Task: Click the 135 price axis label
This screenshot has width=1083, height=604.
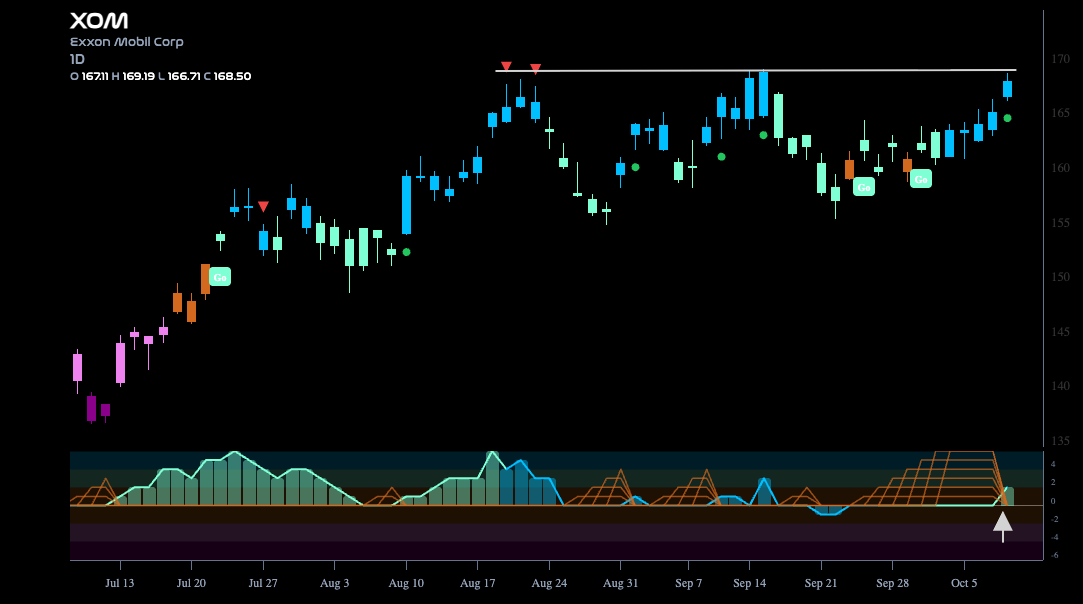Action: [1060, 440]
